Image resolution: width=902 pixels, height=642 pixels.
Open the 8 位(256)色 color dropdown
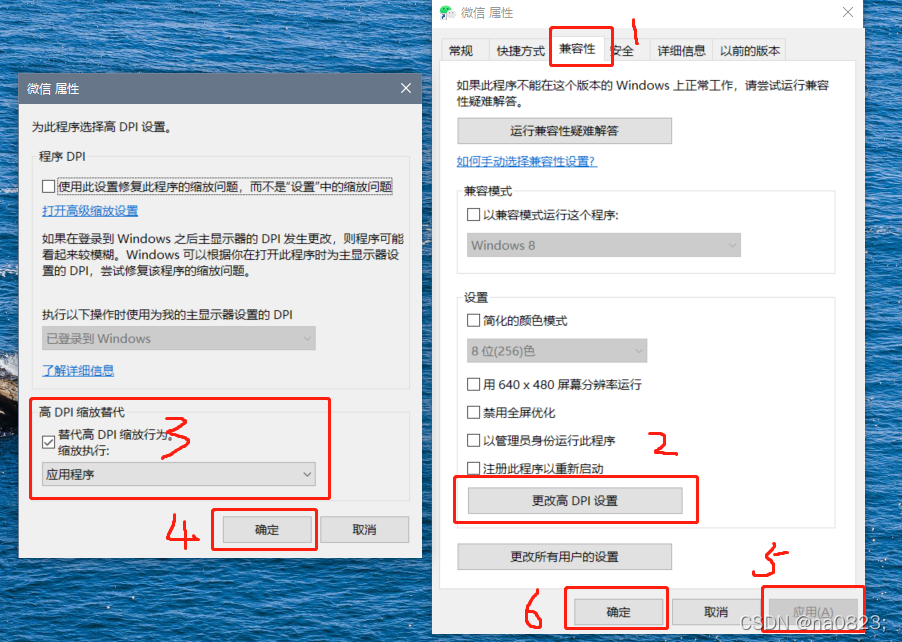click(556, 351)
